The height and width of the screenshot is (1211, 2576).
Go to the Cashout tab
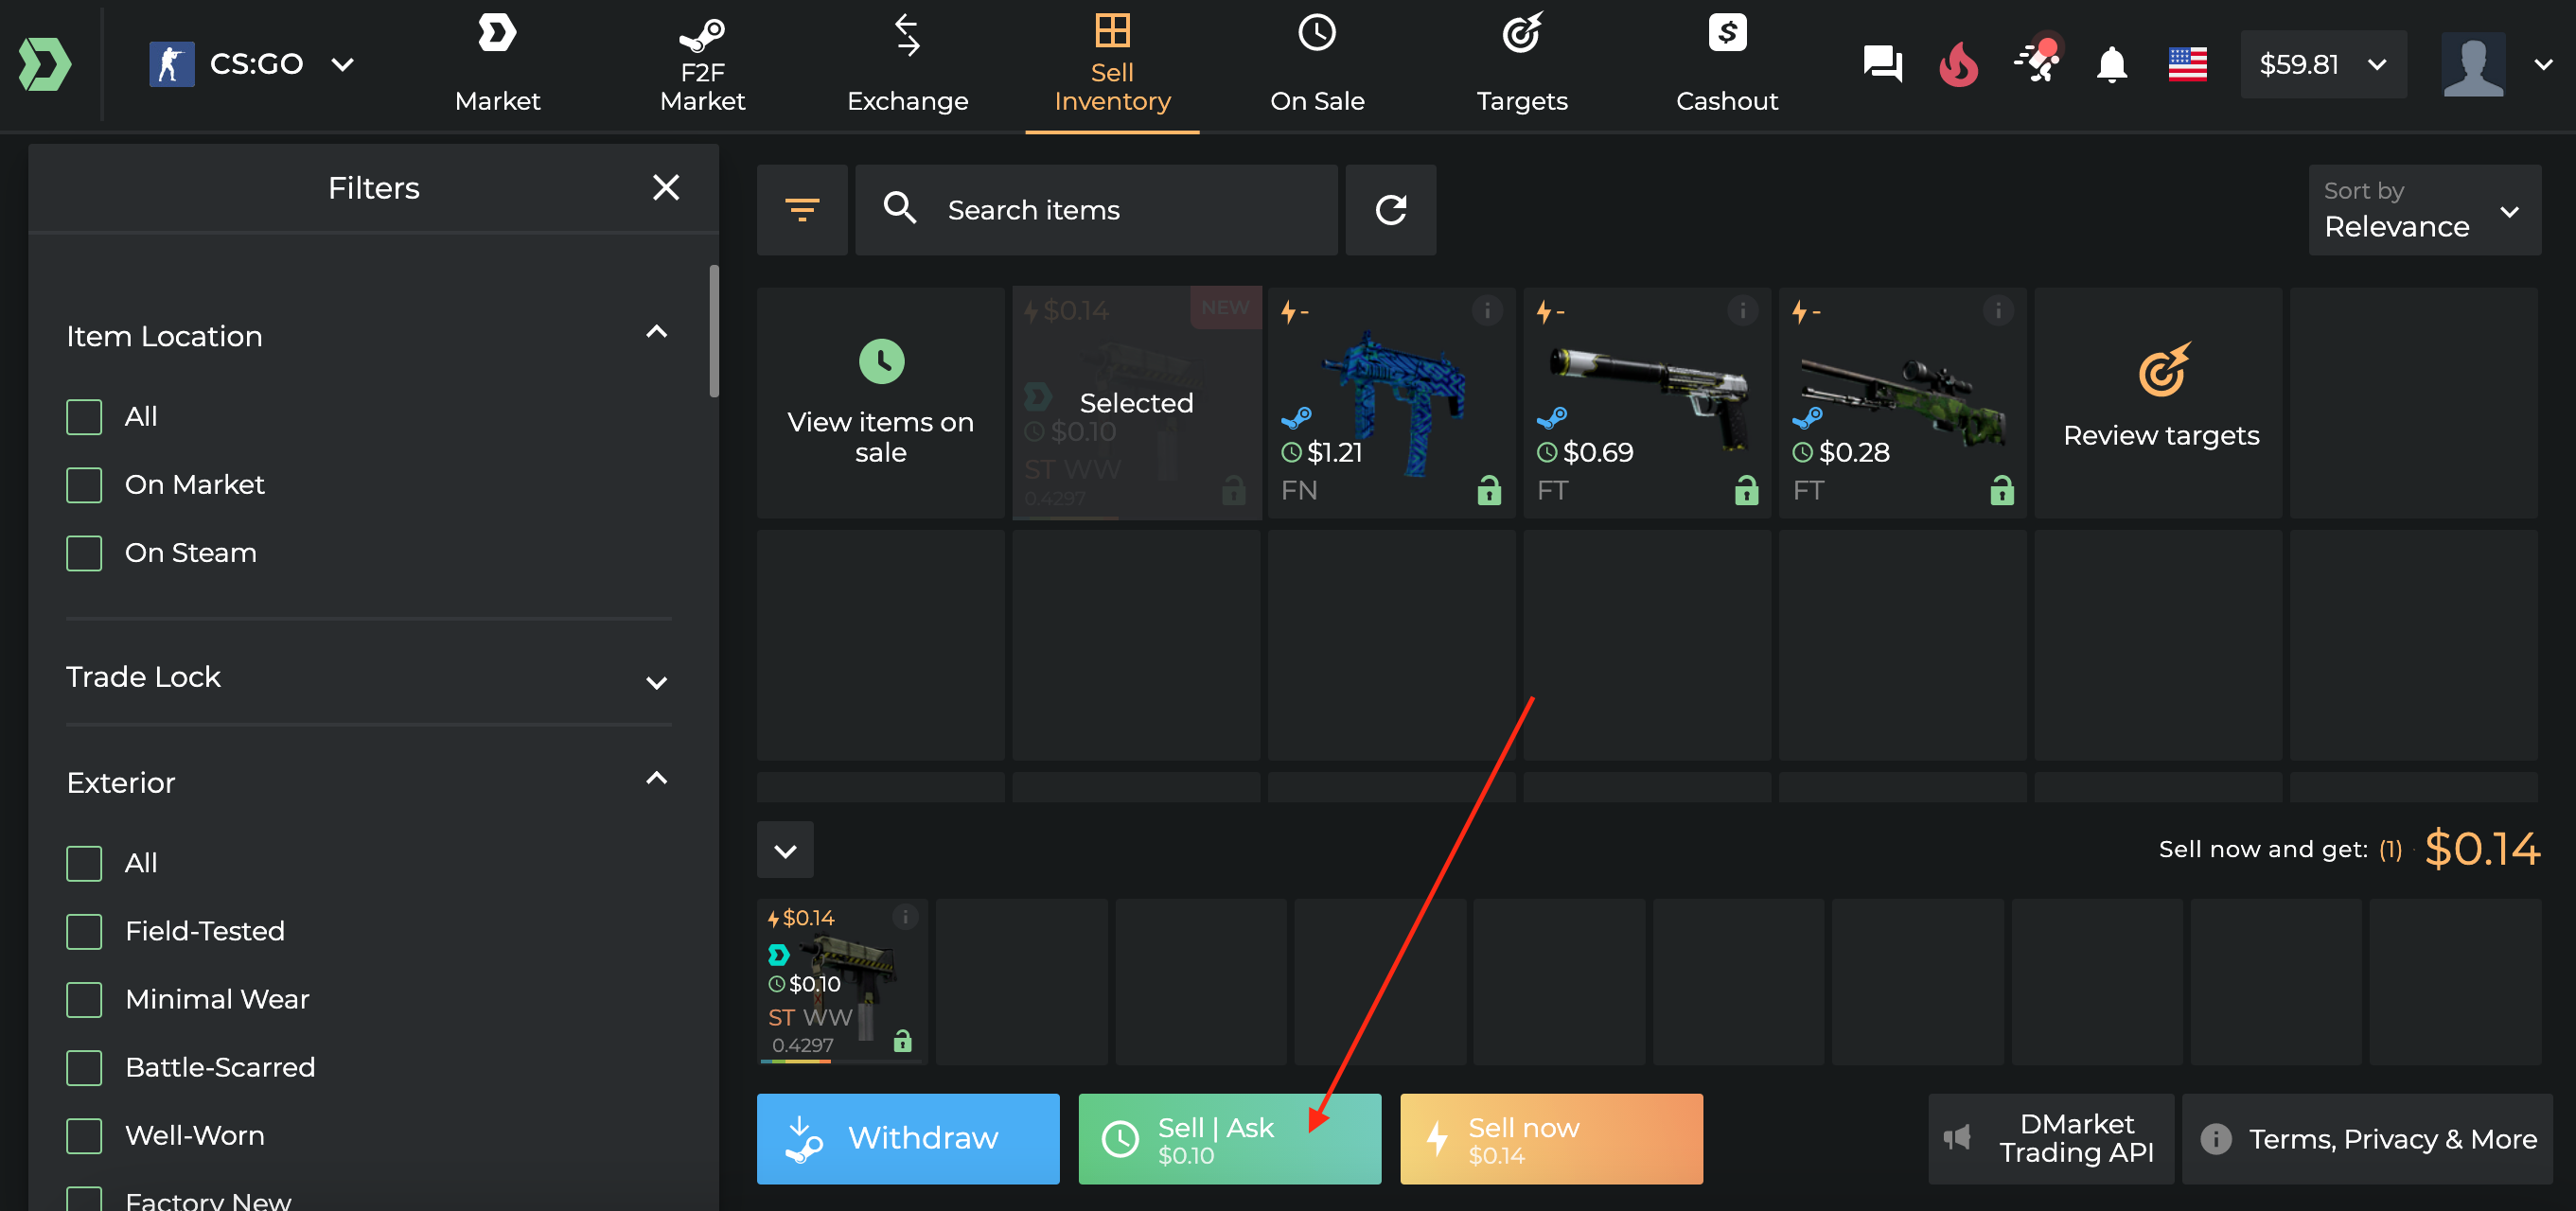coord(1727,65)
